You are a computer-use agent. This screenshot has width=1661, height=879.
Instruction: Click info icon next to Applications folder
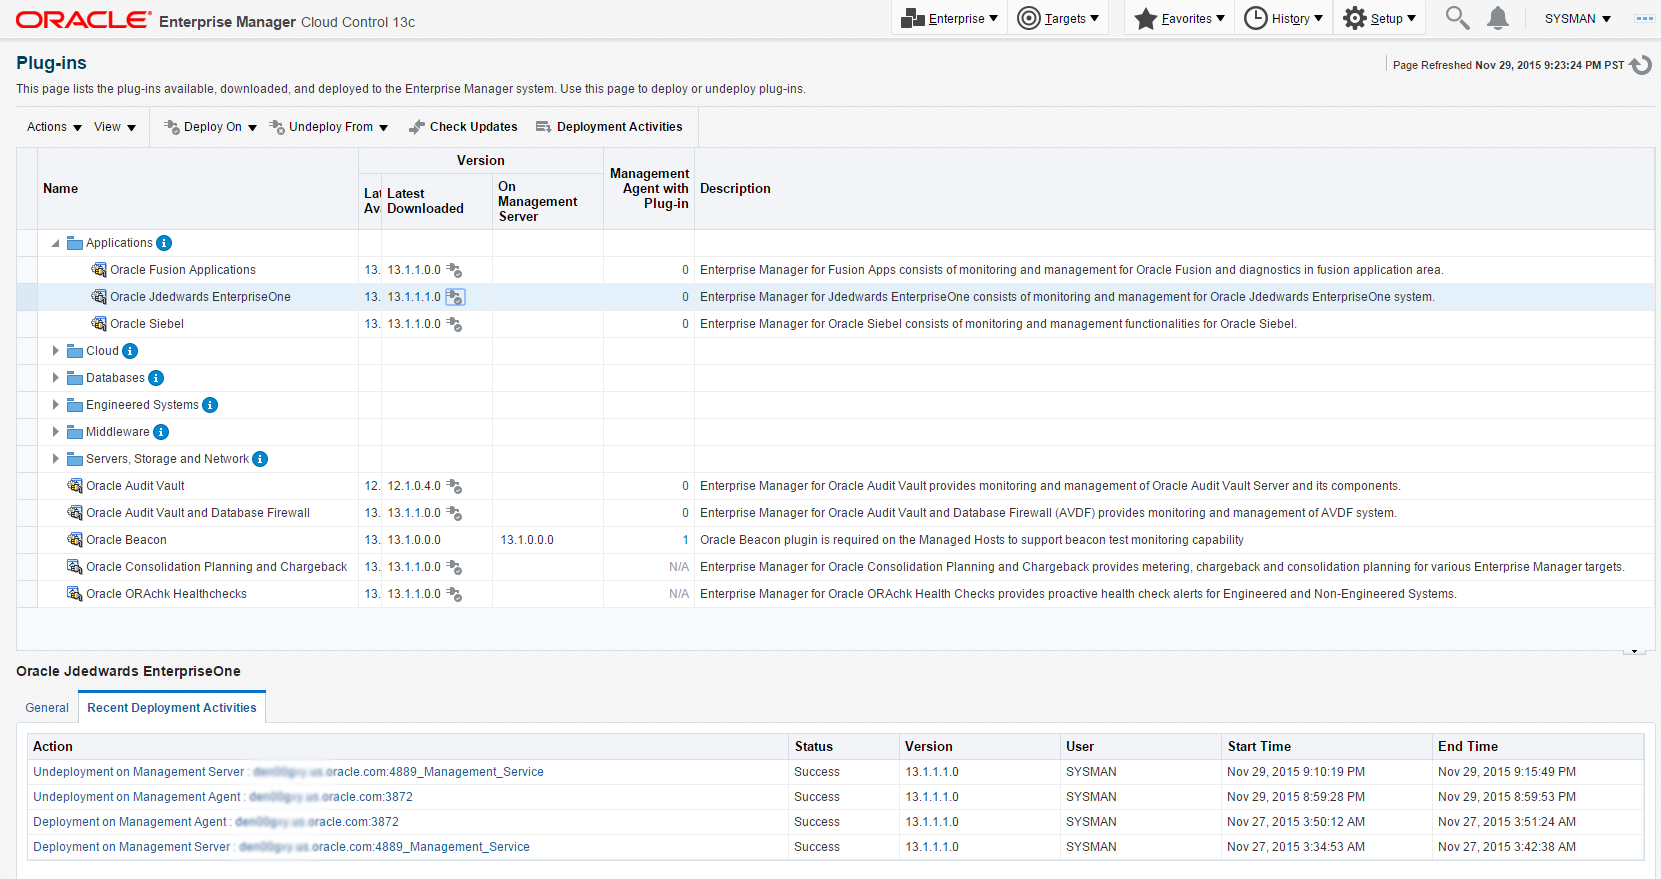(164, 243)
